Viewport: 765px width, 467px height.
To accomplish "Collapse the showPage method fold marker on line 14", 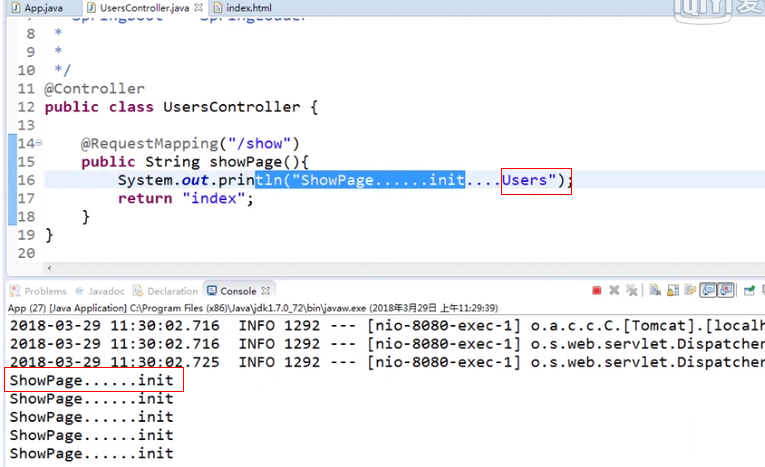I will (39, 143).
